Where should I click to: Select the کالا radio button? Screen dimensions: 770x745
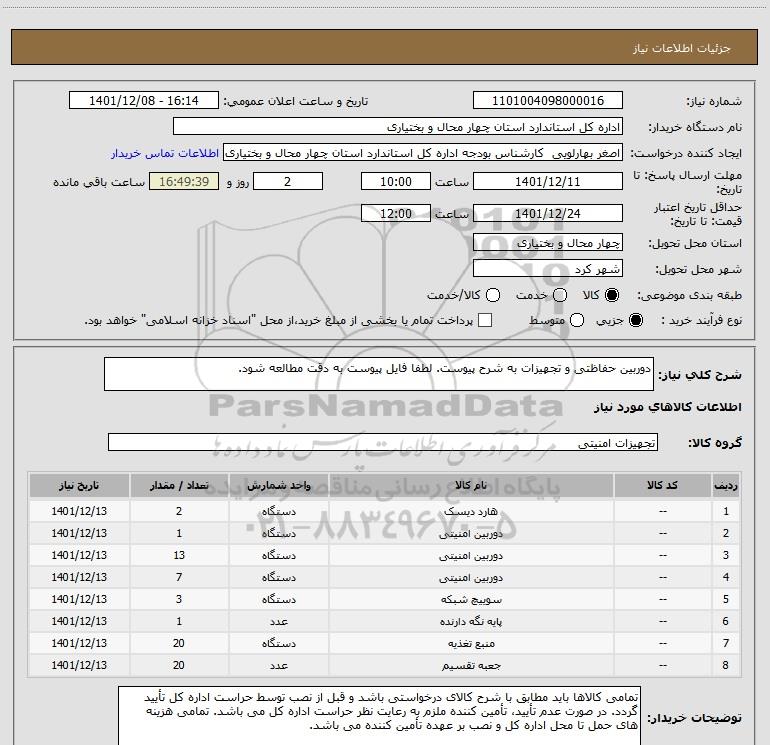tap(612, 295)
